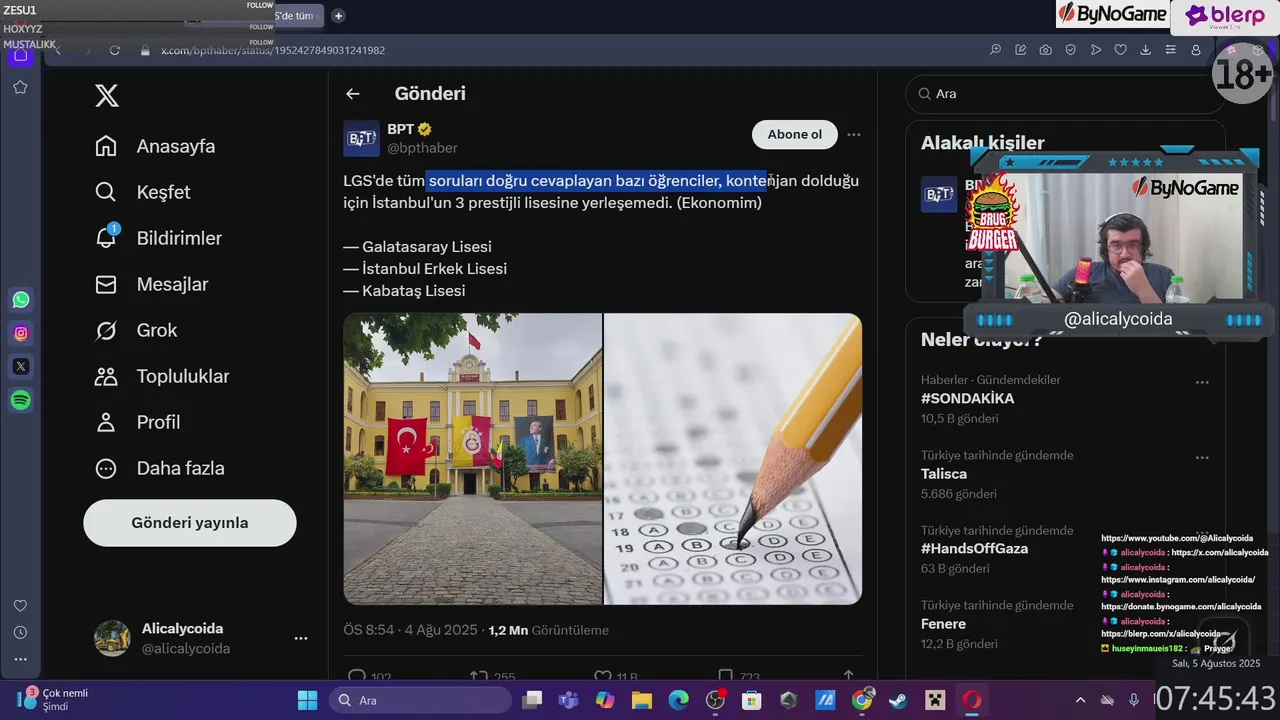Click the 1,2 Mn Görüntüleme count

tap(548, 631)
